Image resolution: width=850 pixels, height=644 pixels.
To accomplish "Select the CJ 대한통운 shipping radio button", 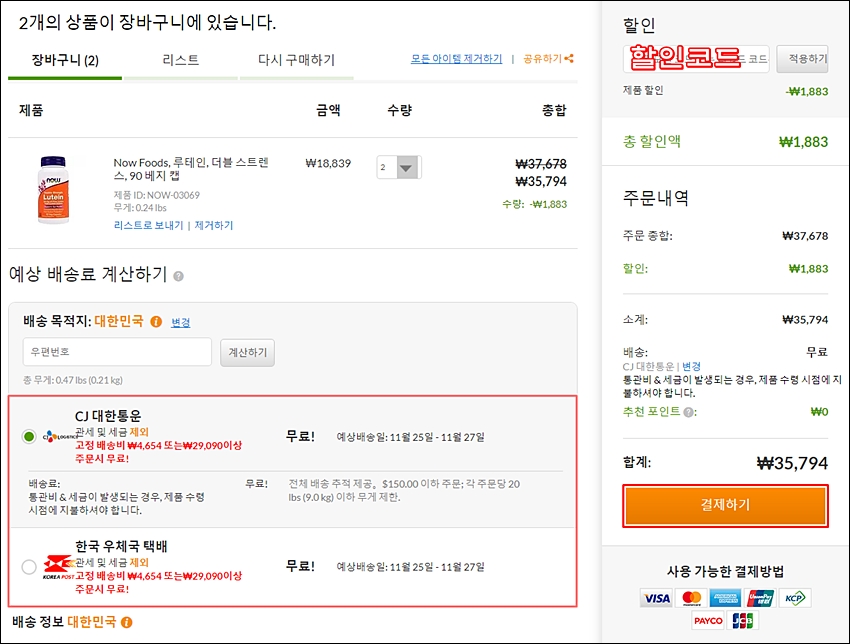I will [x=29, y=436].
